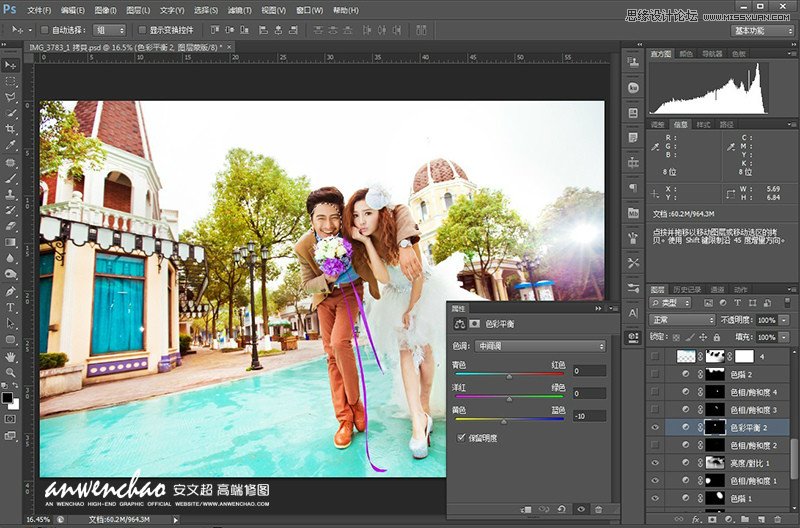Select the 色相/饱和度 4 layer
This screenshot has height=528, width=800.
coord(753,392)
